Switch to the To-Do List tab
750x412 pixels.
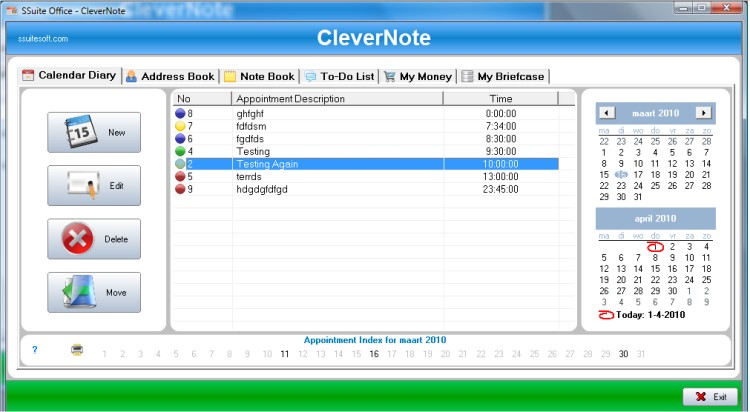pyautogui.click(x=340, y=77)
